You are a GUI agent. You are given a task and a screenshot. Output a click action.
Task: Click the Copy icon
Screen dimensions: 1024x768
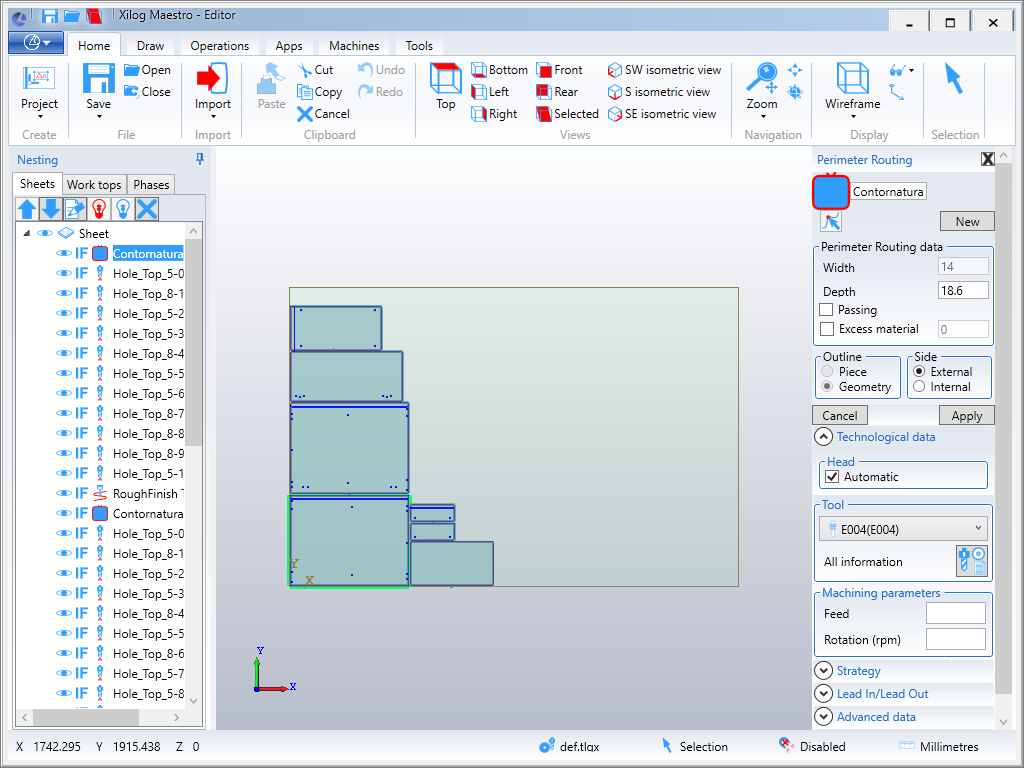[x=304, y=92]
